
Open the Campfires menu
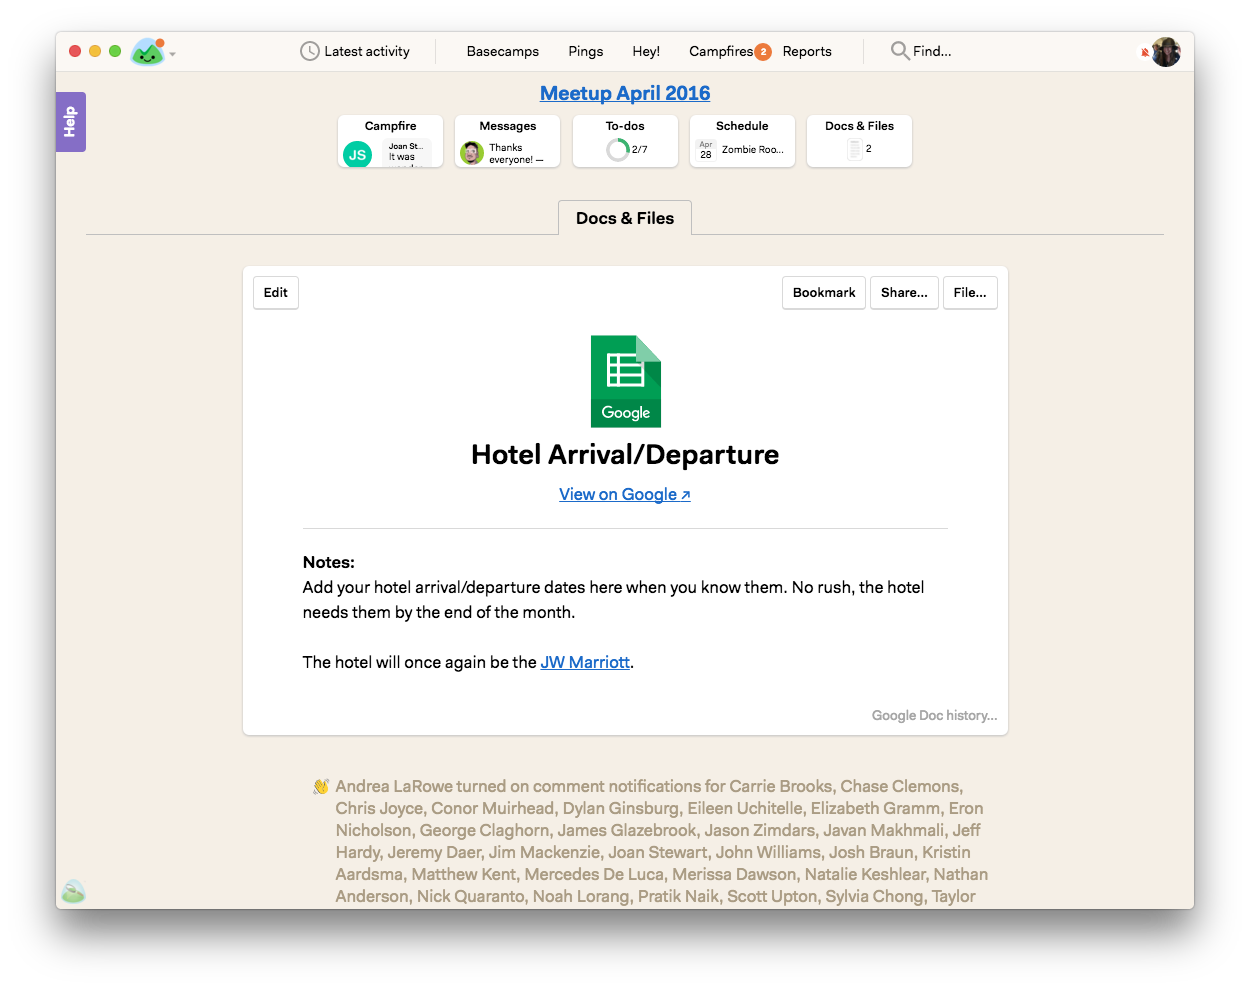[721, 51]
